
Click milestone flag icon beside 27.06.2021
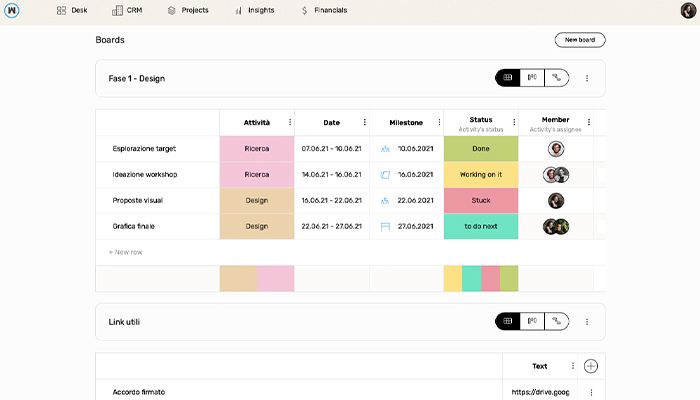pyautogui.click(x=385, y=227)
